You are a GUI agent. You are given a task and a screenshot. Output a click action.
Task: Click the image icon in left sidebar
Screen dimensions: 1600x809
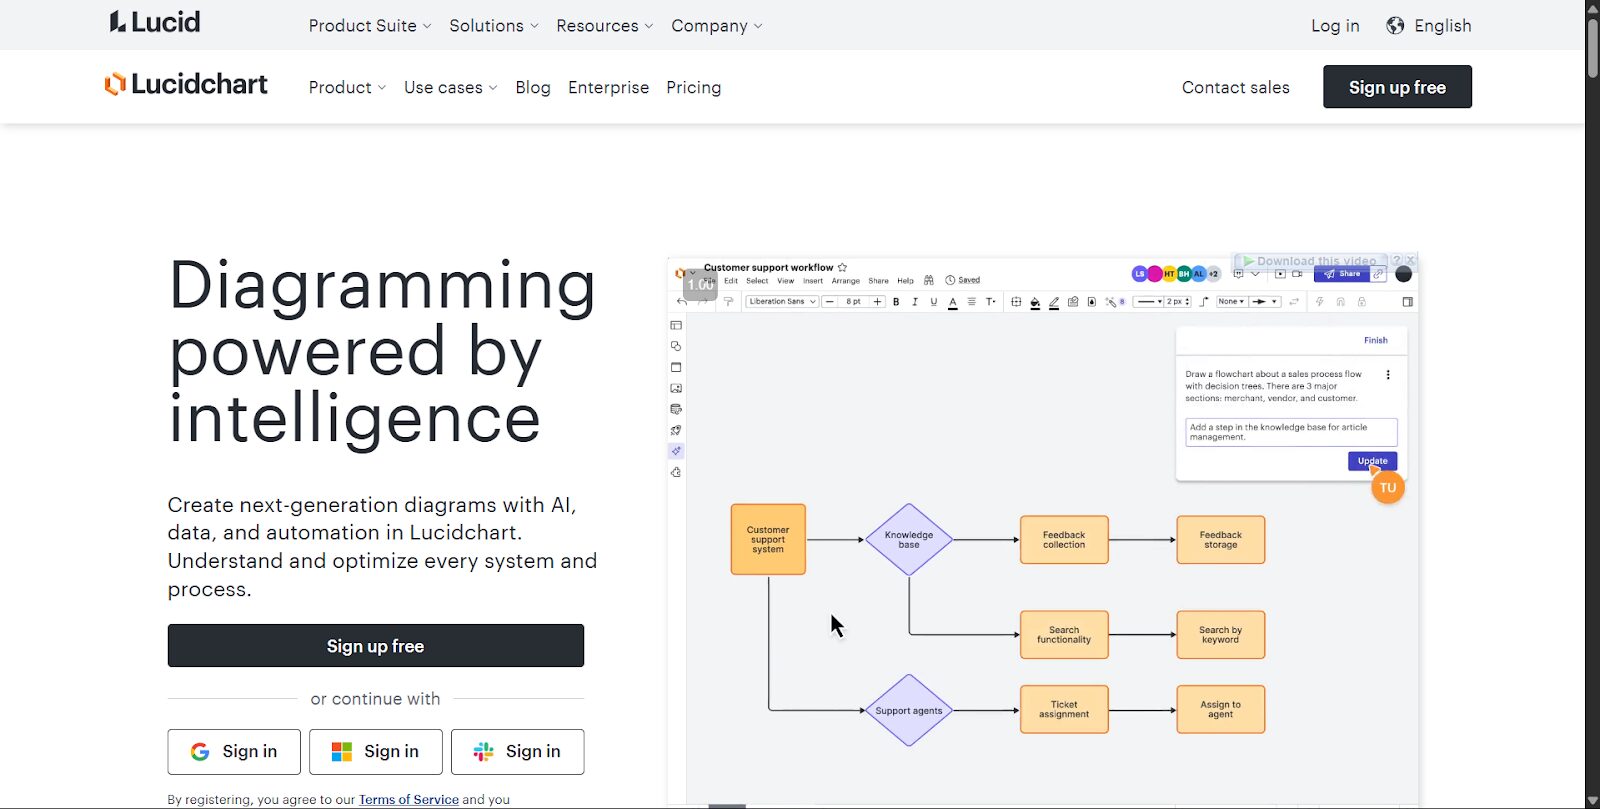676,388
